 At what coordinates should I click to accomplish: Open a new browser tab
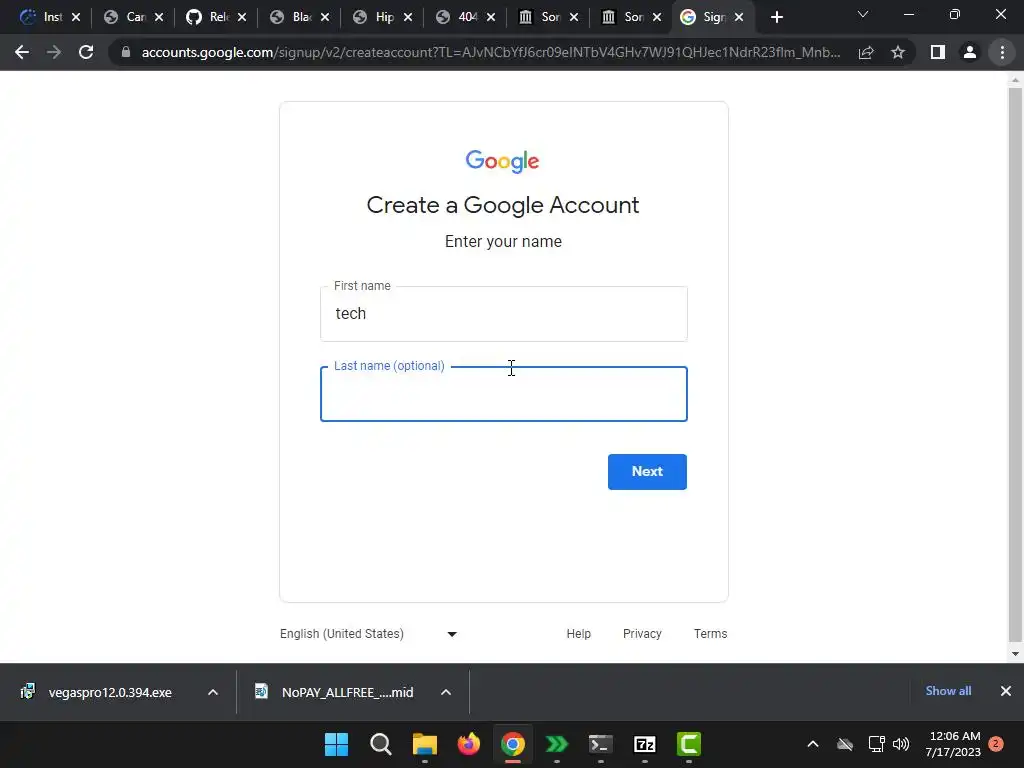pyautogui.click(x=776, y=18)
